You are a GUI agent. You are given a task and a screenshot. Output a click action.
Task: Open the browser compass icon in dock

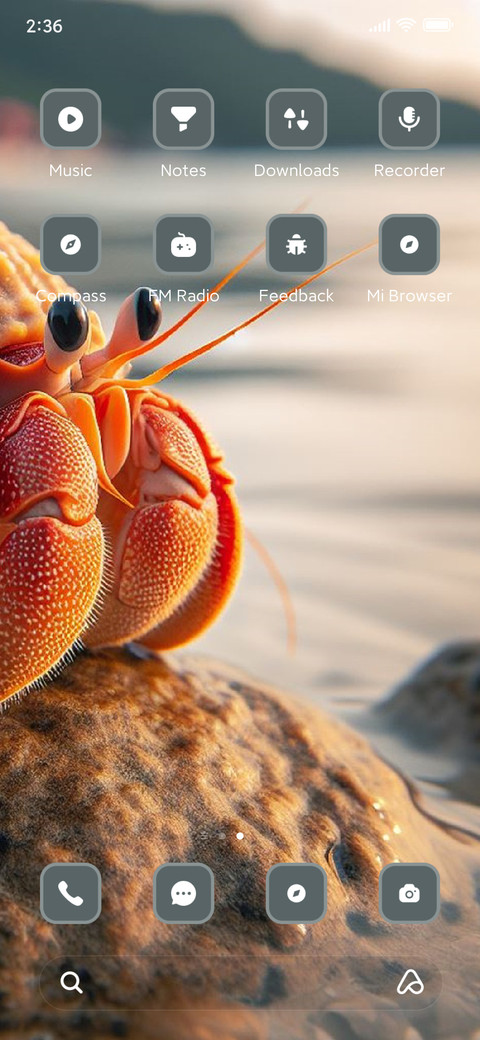(x=296, y=893)
